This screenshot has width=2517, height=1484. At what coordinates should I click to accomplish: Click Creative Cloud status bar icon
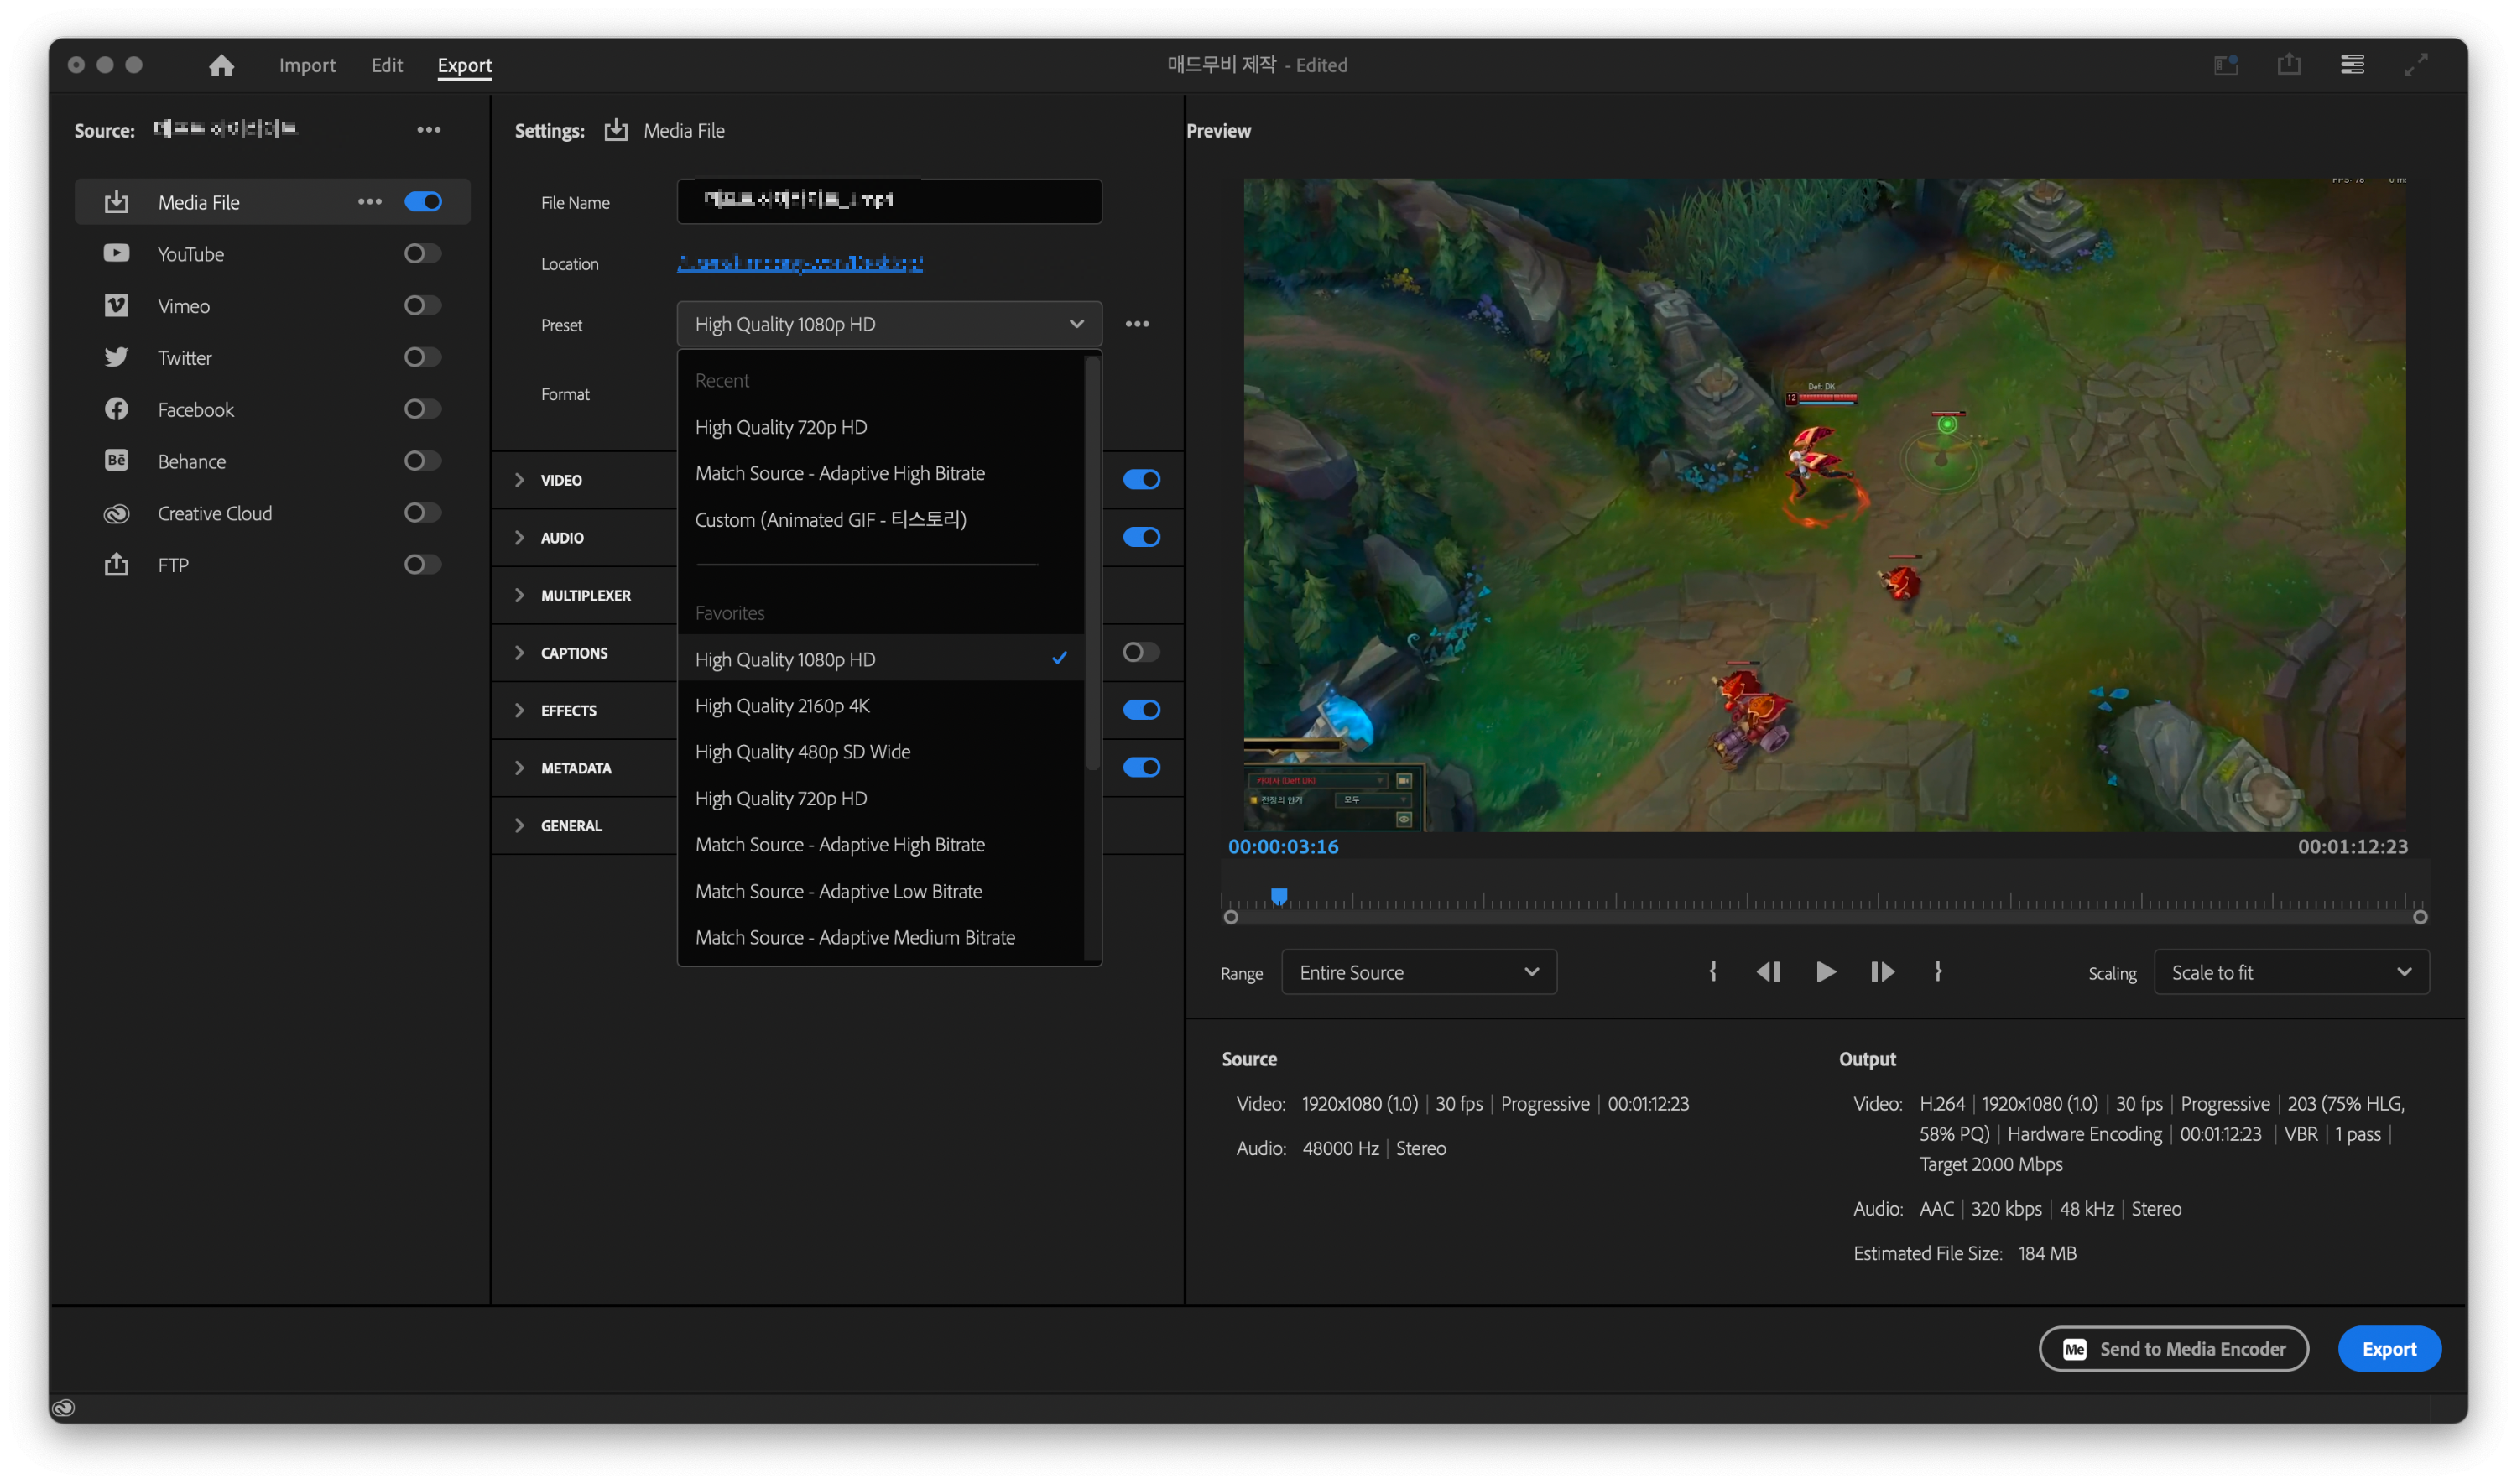(63, 1408)
